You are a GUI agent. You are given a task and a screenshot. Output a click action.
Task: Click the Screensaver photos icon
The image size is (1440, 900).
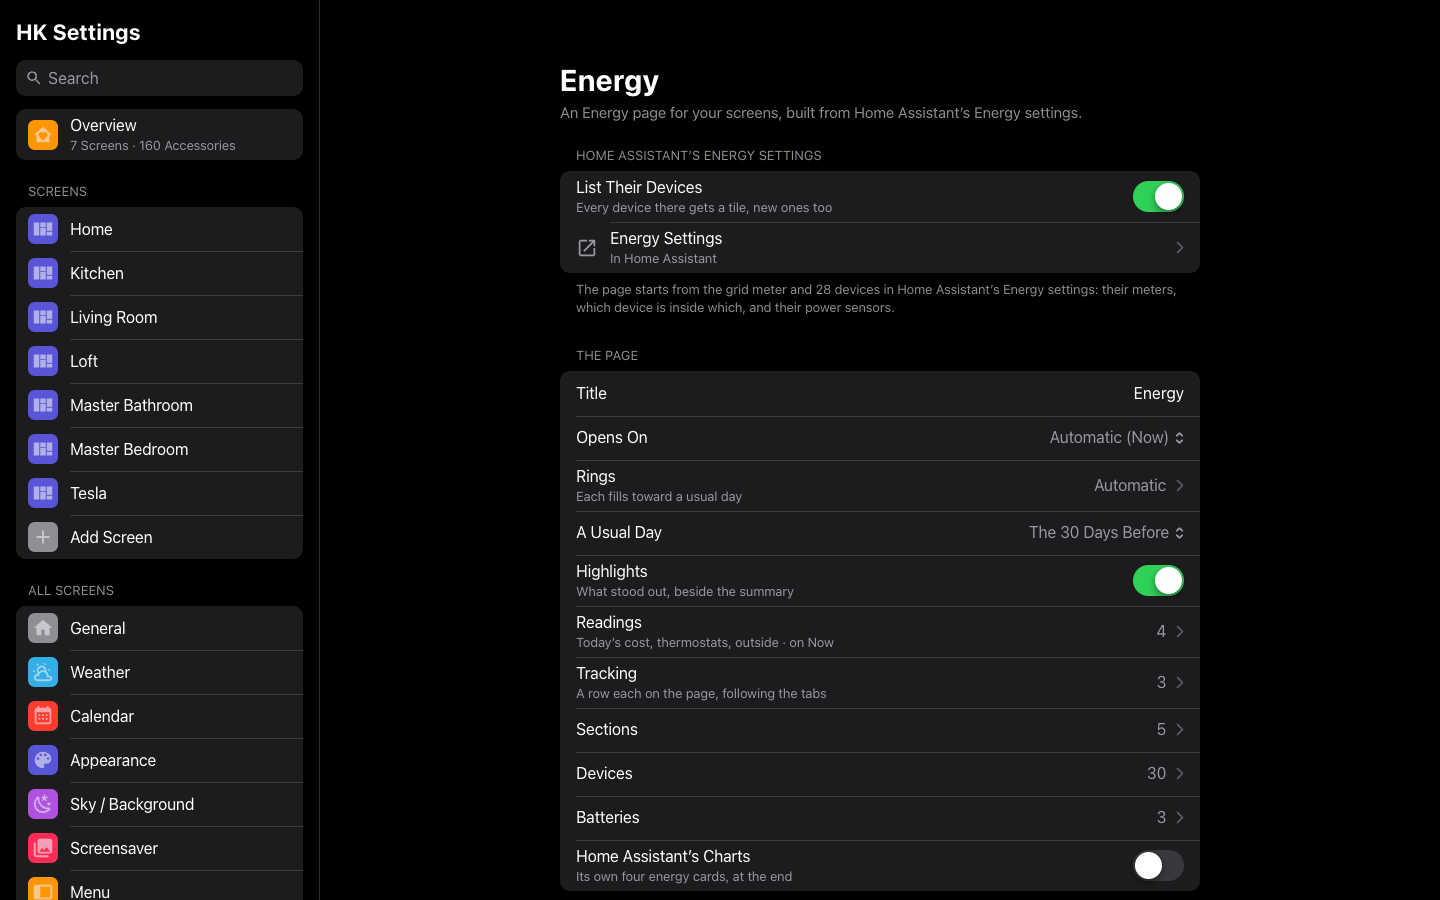(43, 848)
